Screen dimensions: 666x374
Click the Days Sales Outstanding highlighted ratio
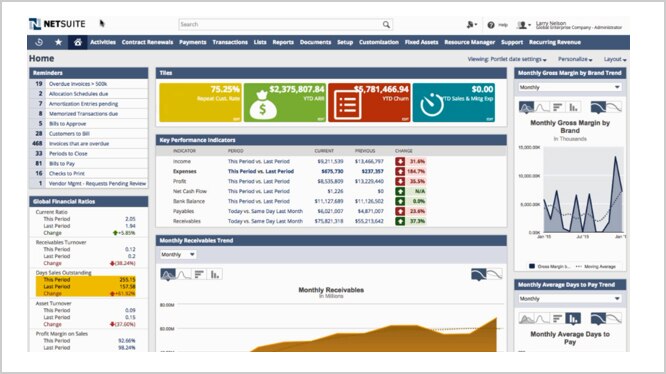(x=86, y=286)
